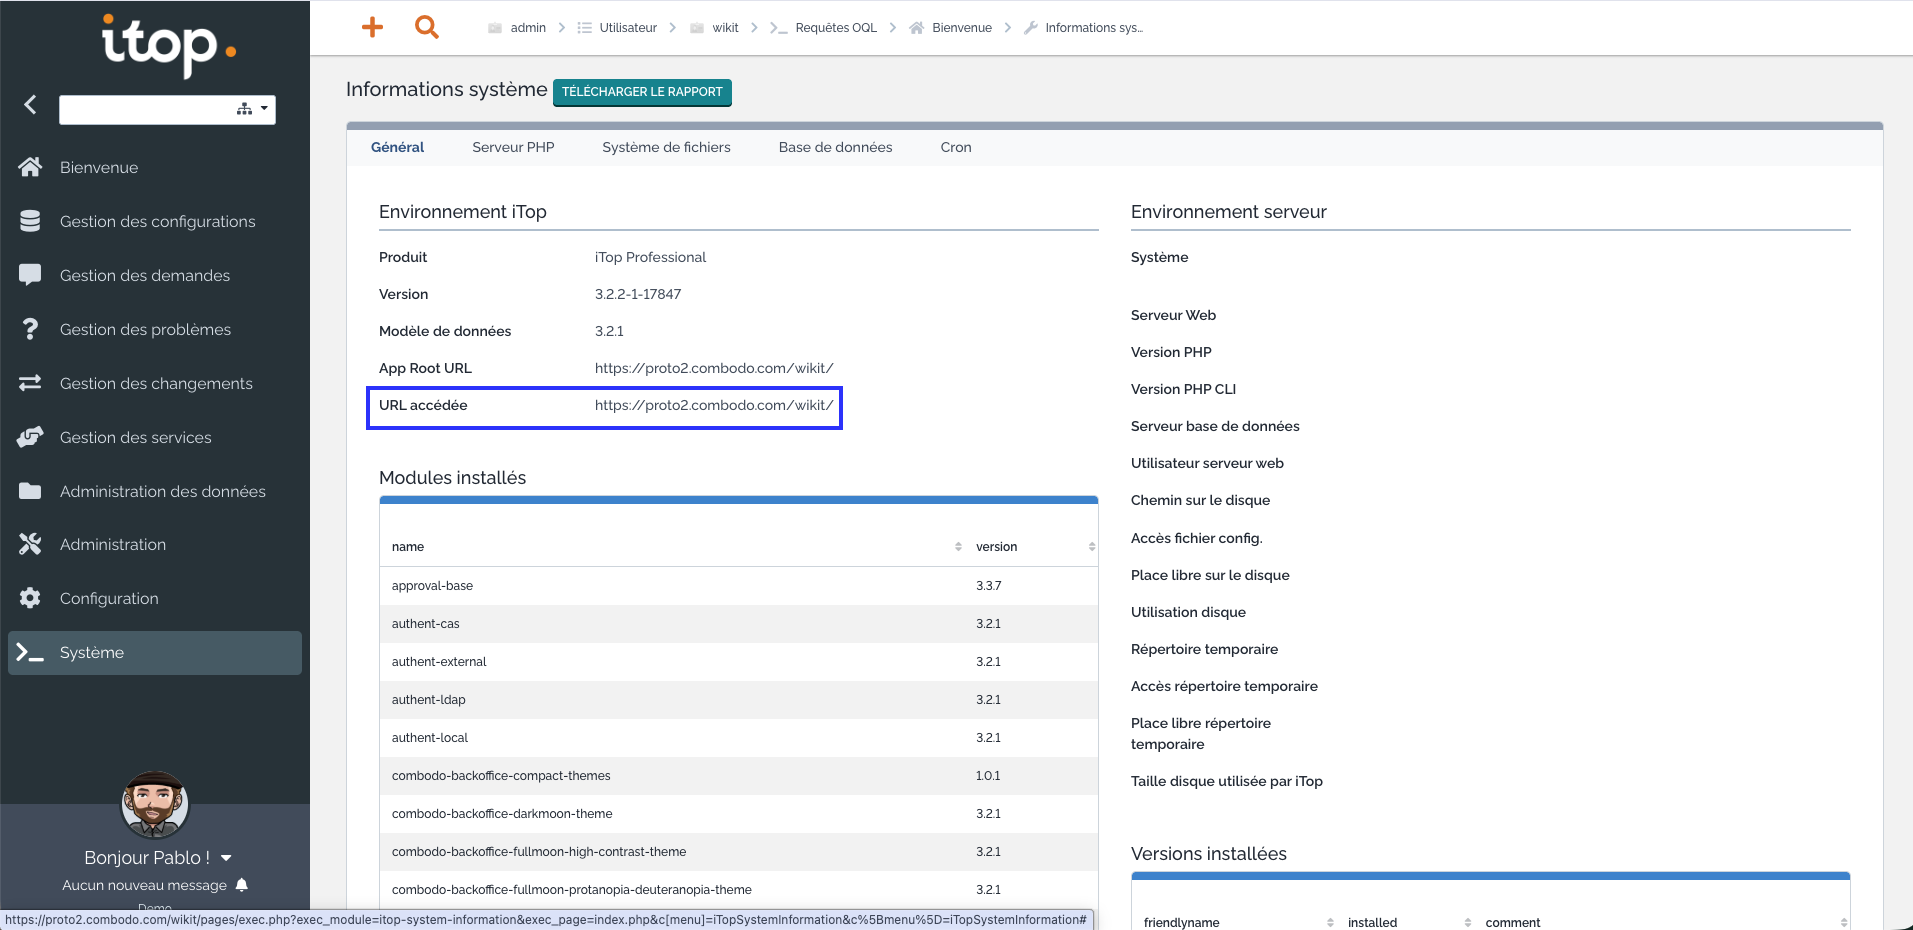Click Administration tools icon
Image resolution: width=1913 pixels, height=930 pixels.
[x=30, y=544]
